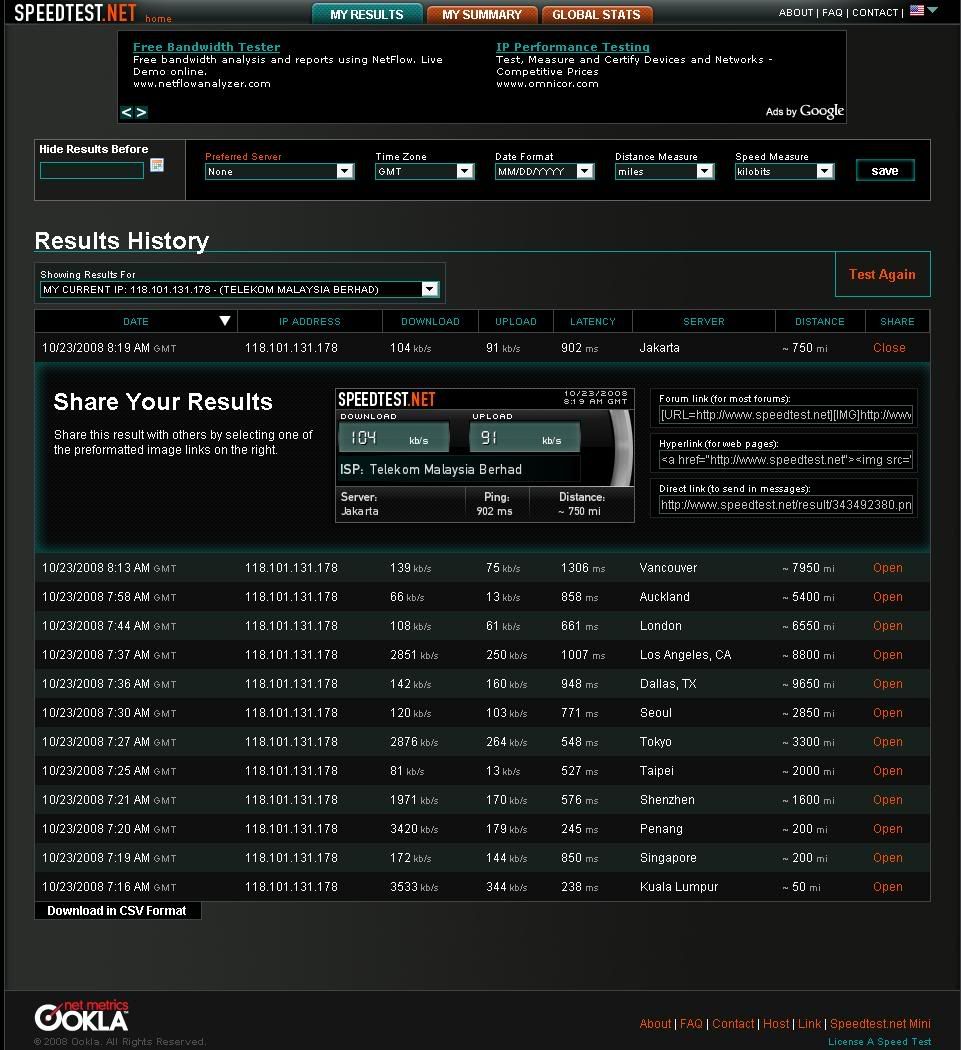961x1050 pixels.
Task: Click the save button for settings
Action: 884,170
